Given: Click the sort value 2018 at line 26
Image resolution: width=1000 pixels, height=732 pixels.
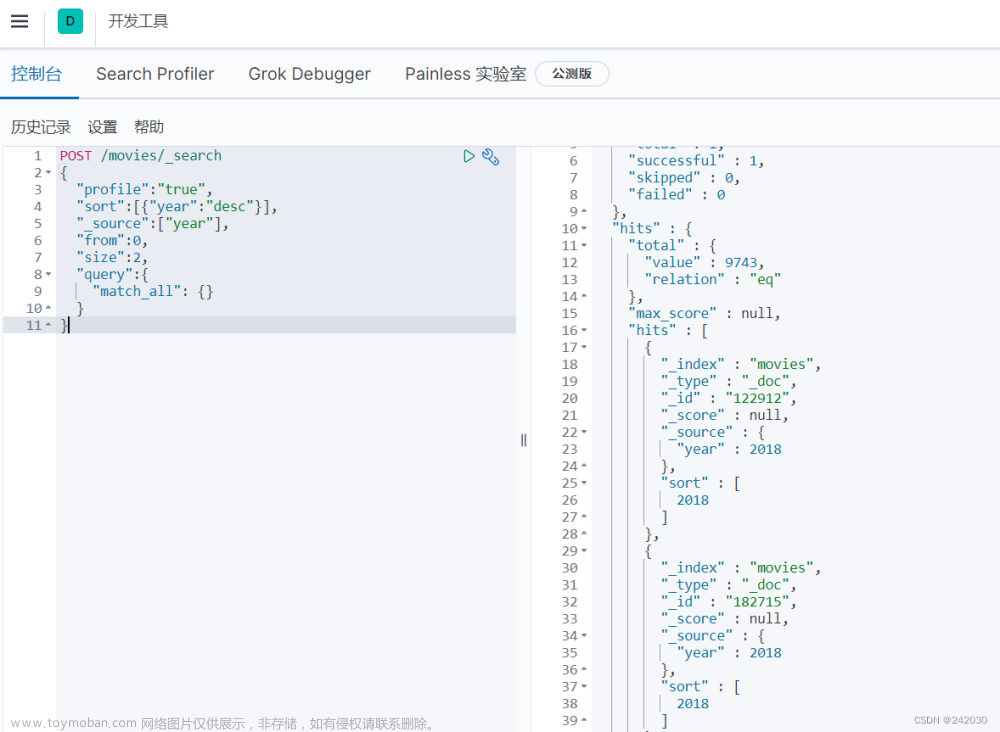Looking at the screenshot, I should tap(693, 500).
